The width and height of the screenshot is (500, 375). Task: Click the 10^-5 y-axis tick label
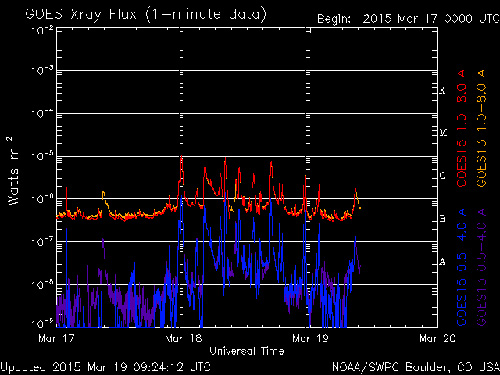coord(42,156)
